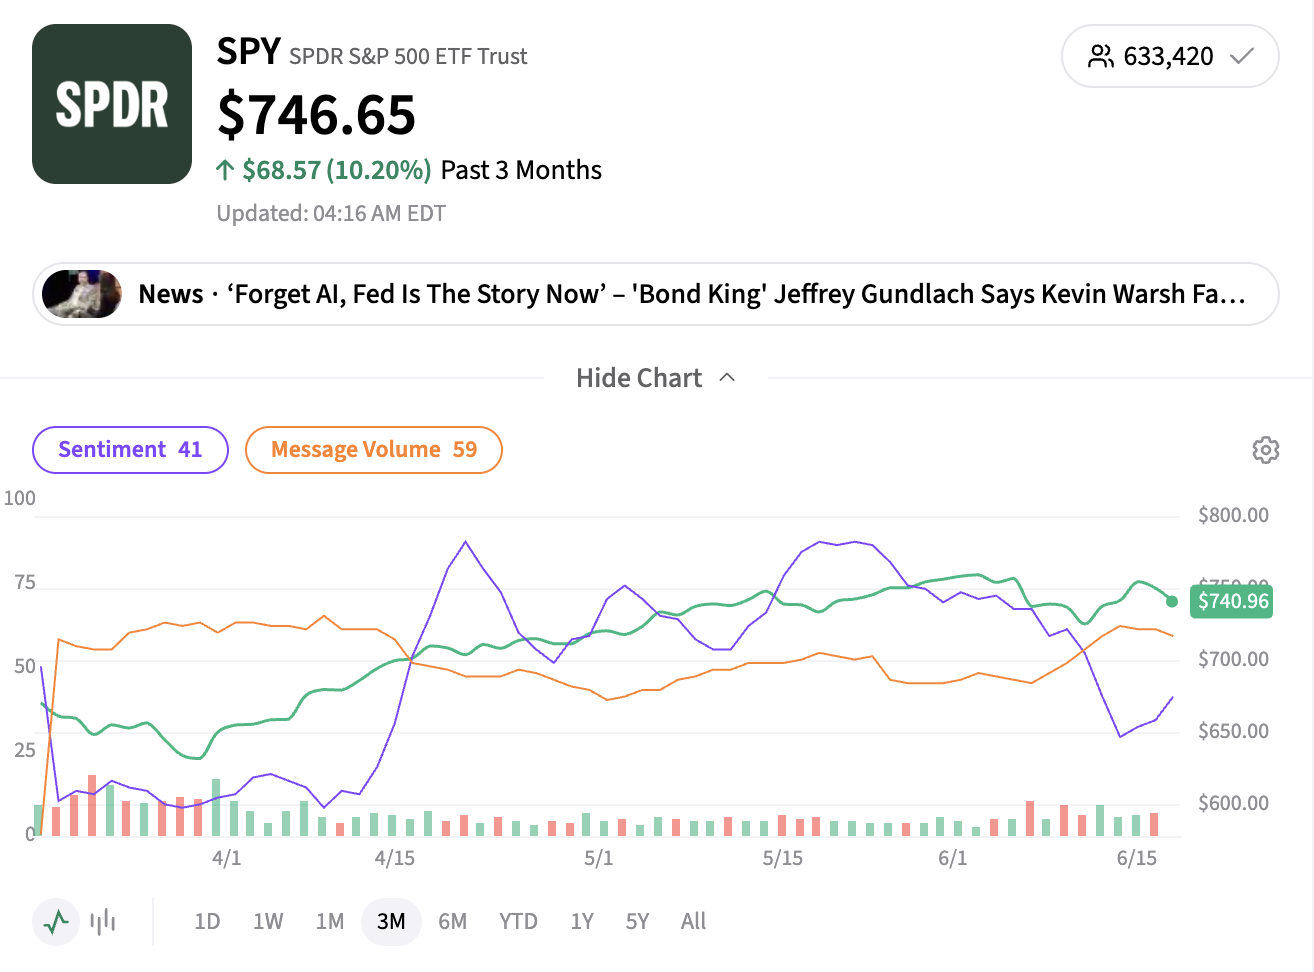Toggle the Message Volume 59 overlay
The image size is (1314, 972).
374,450
